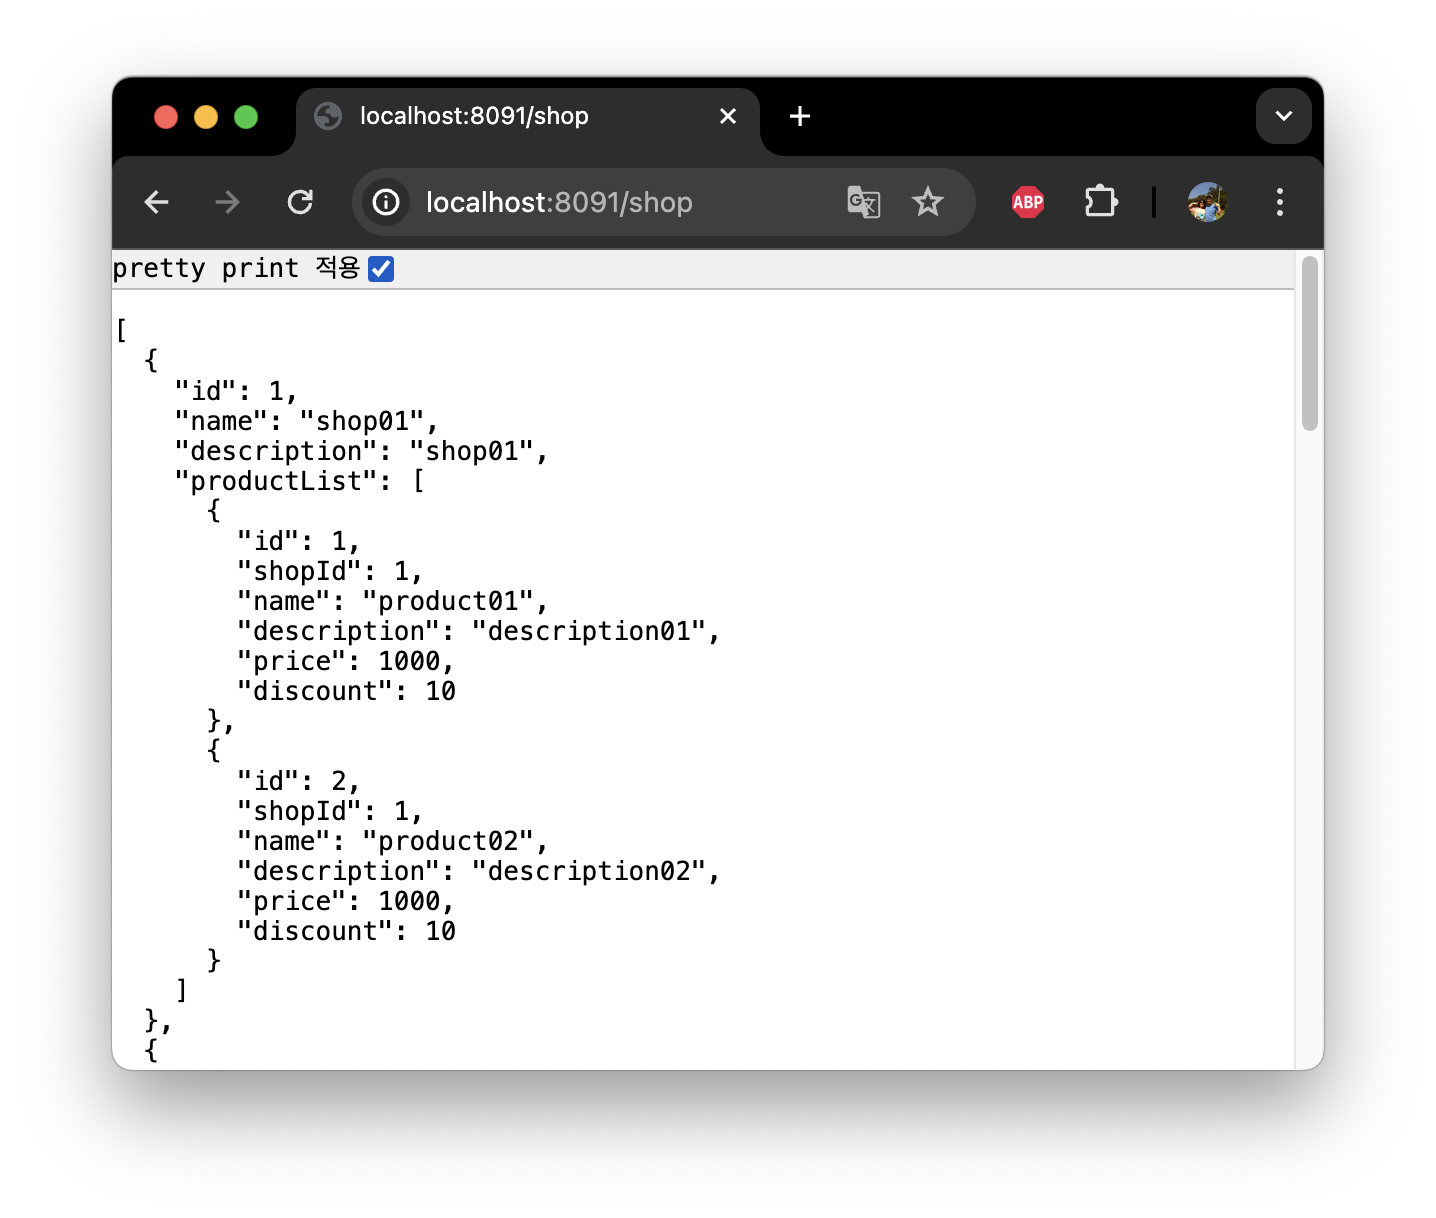The width and height of the screenshot is (1436, 1218).
Task: Open Chrome's three-dot menu
Action: (1279, 201)
